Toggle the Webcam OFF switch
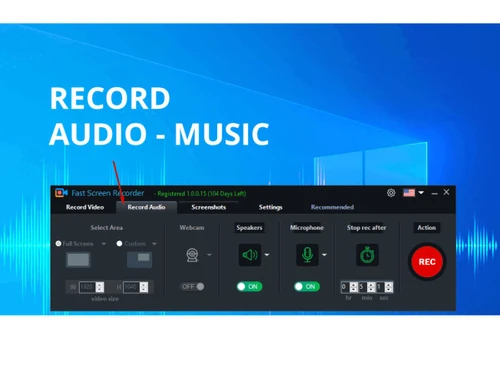This screenshot has height=375, width=500. point(192,286)
